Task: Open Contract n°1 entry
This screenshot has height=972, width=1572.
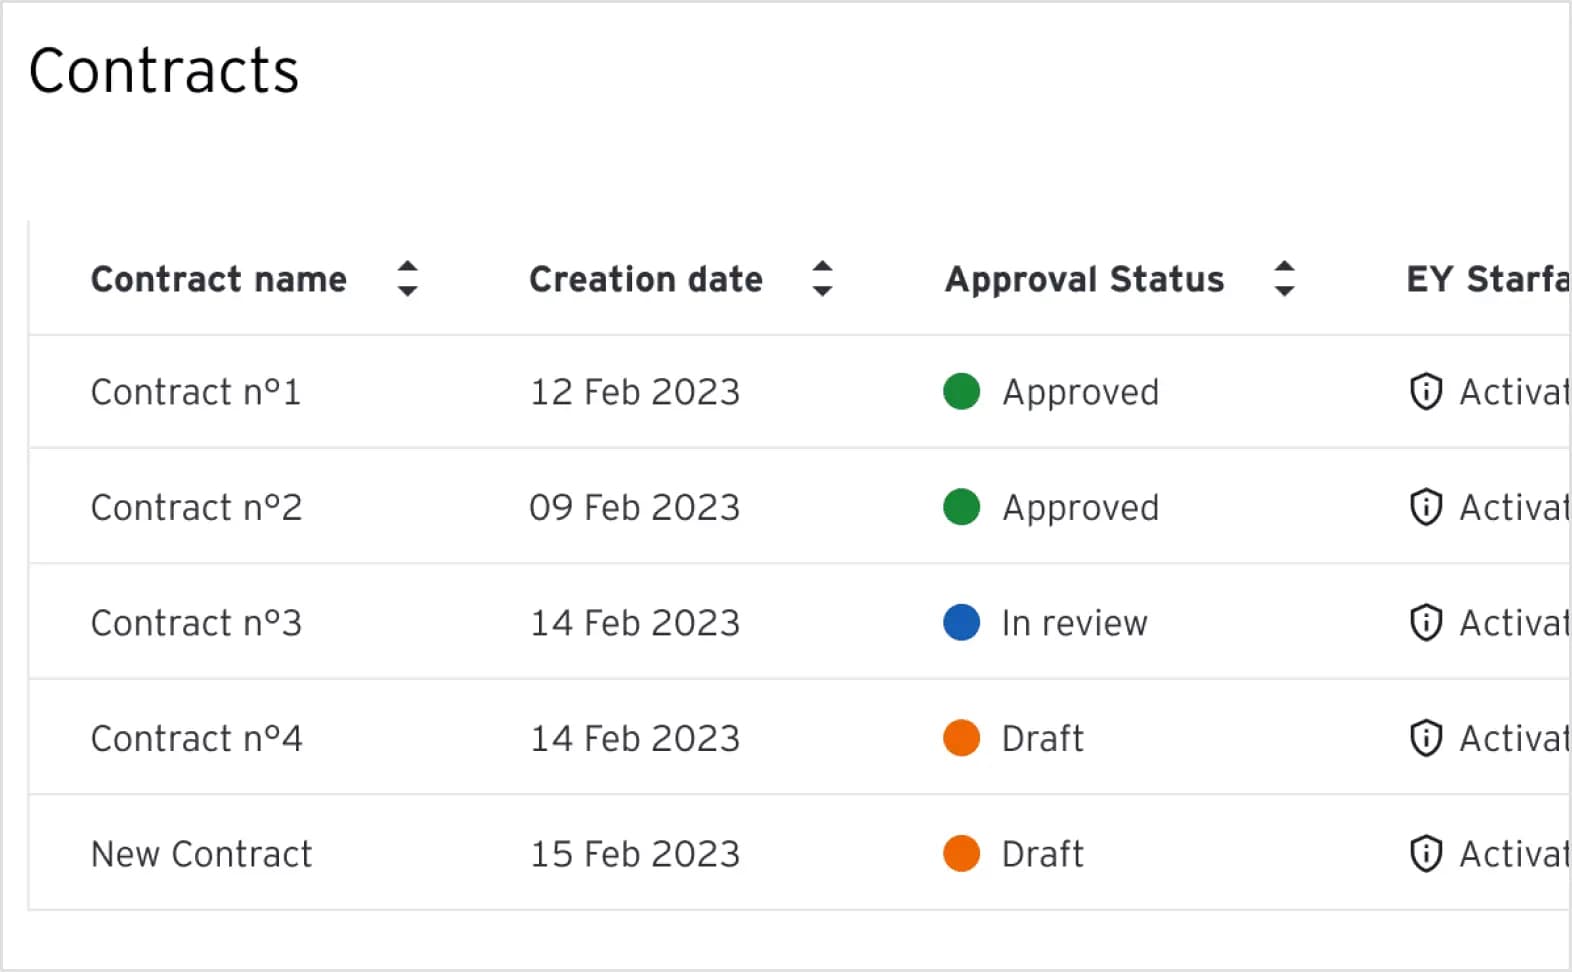Action: click(196, 392)
